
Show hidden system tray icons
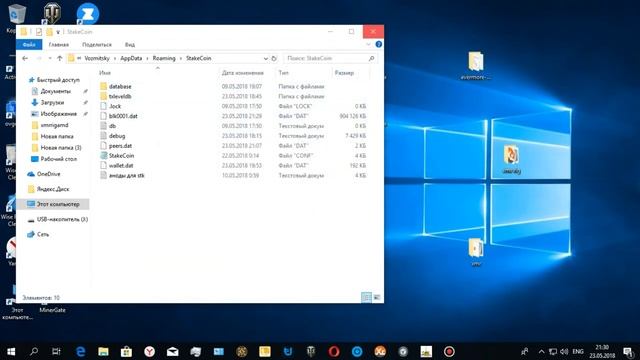[541, 351]
